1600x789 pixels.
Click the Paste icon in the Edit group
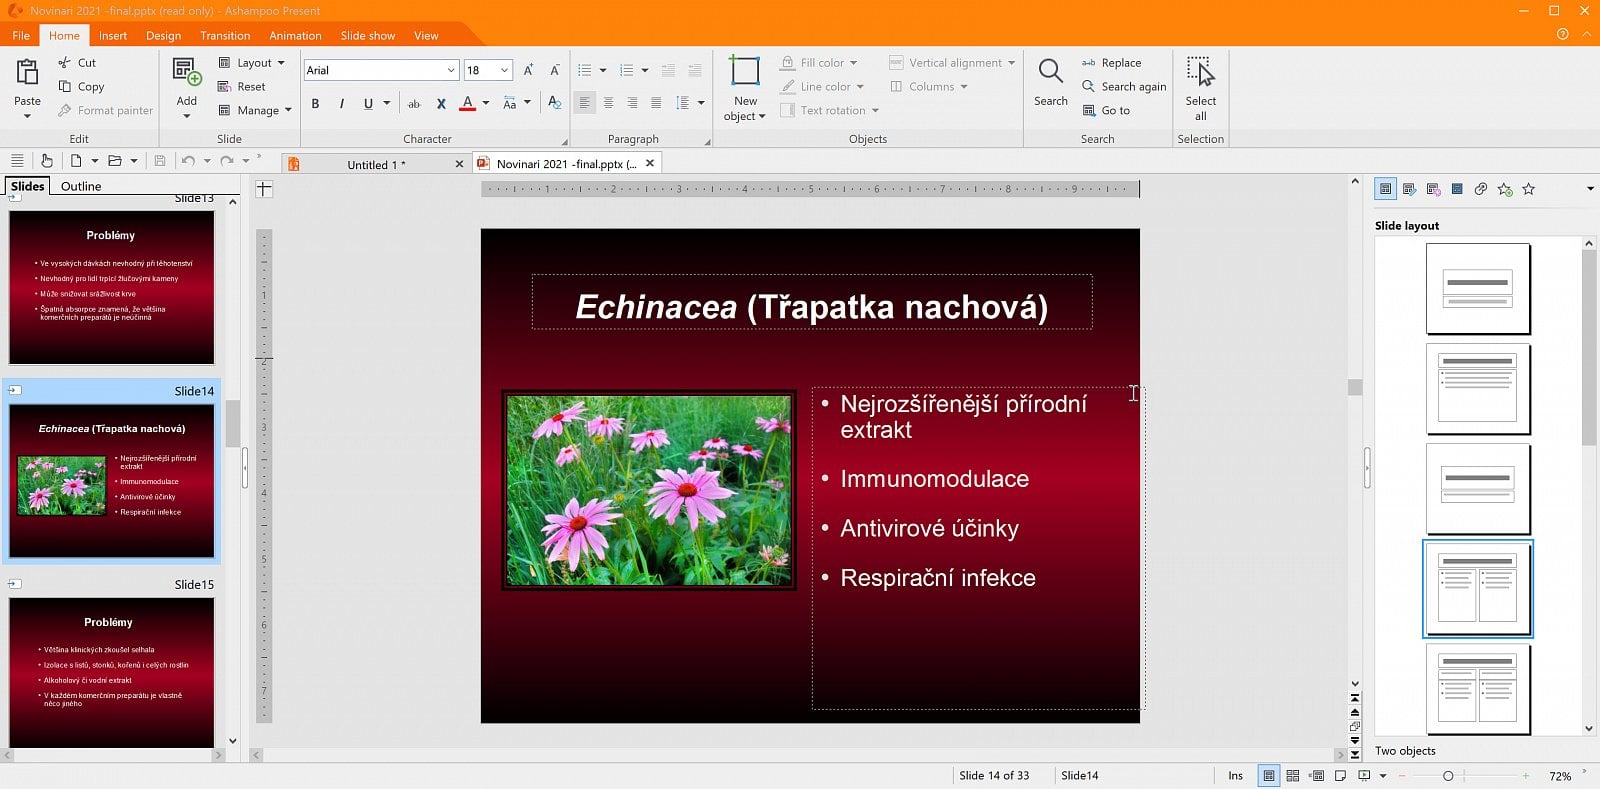coord(27,72)
